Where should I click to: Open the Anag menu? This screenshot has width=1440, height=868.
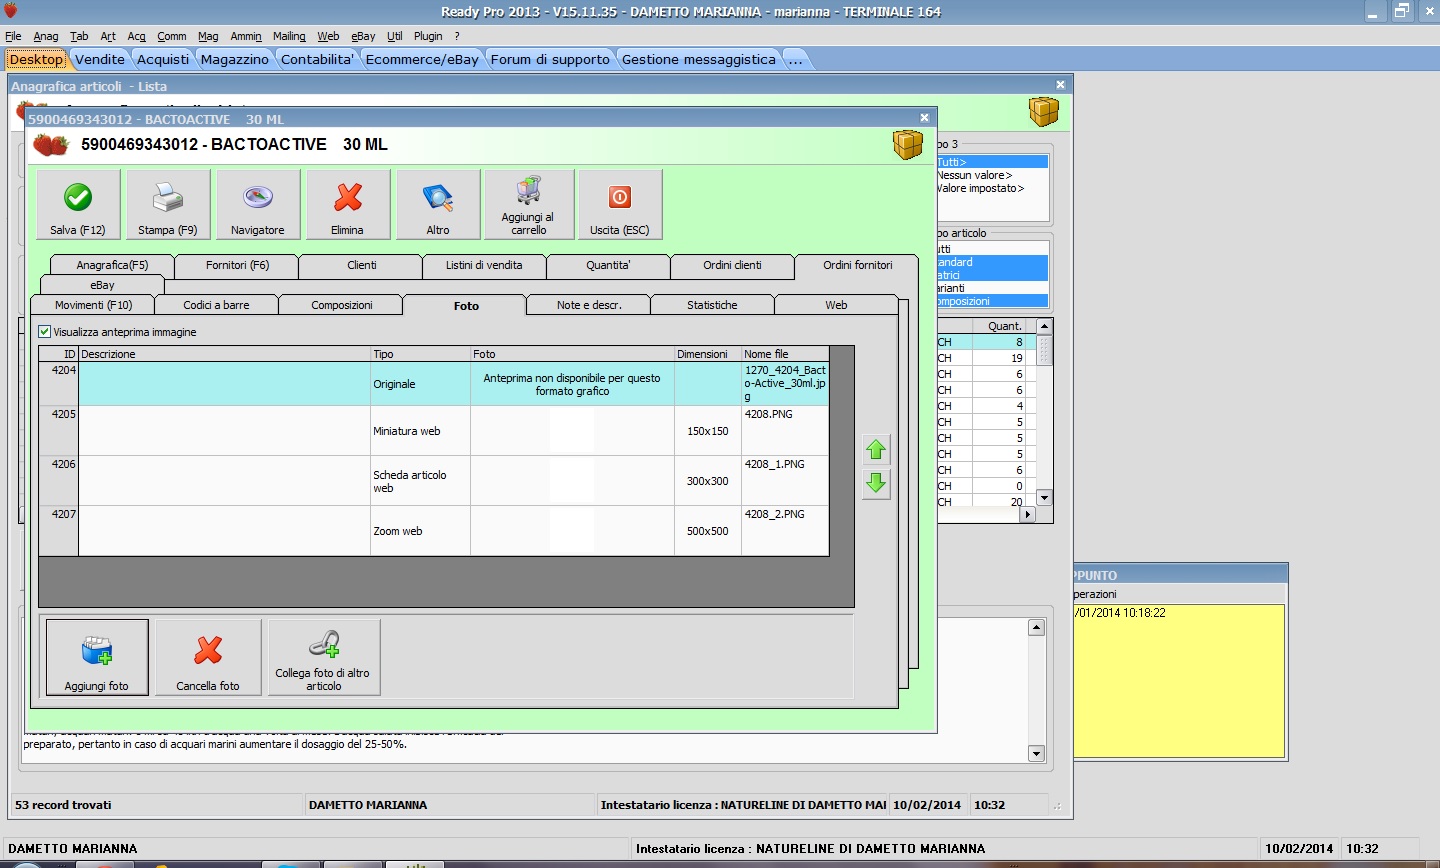pos(46,36)
